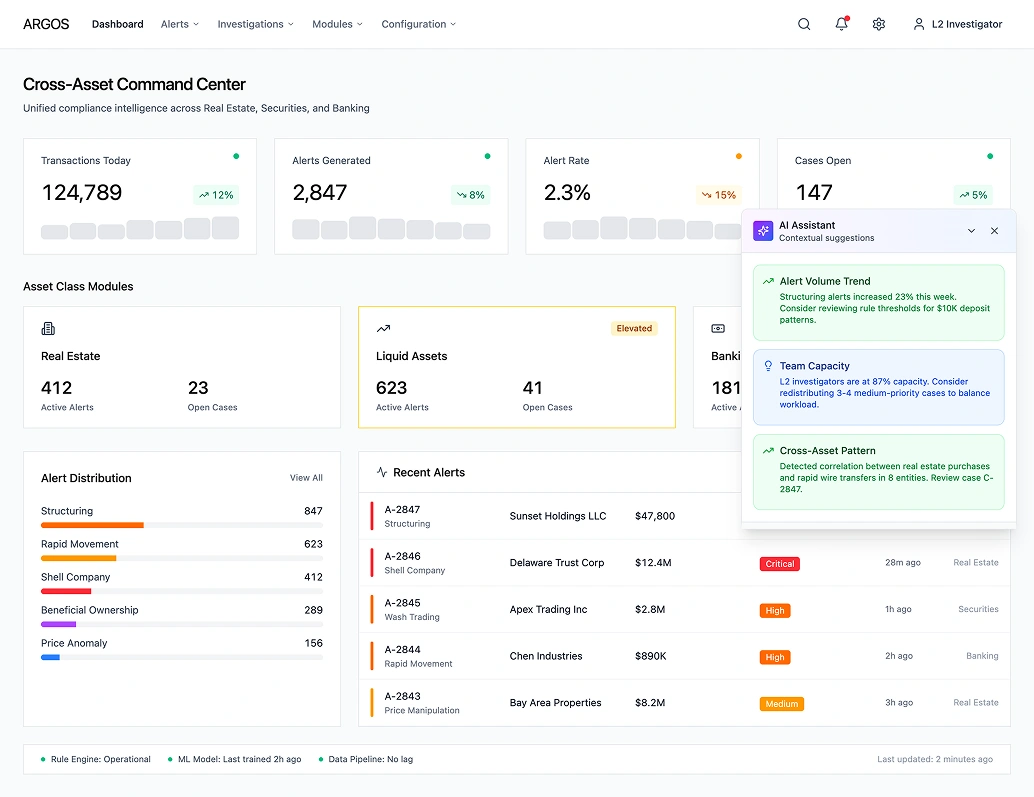Click the L2 Investigator profile icon

click(x=919, y=23)
